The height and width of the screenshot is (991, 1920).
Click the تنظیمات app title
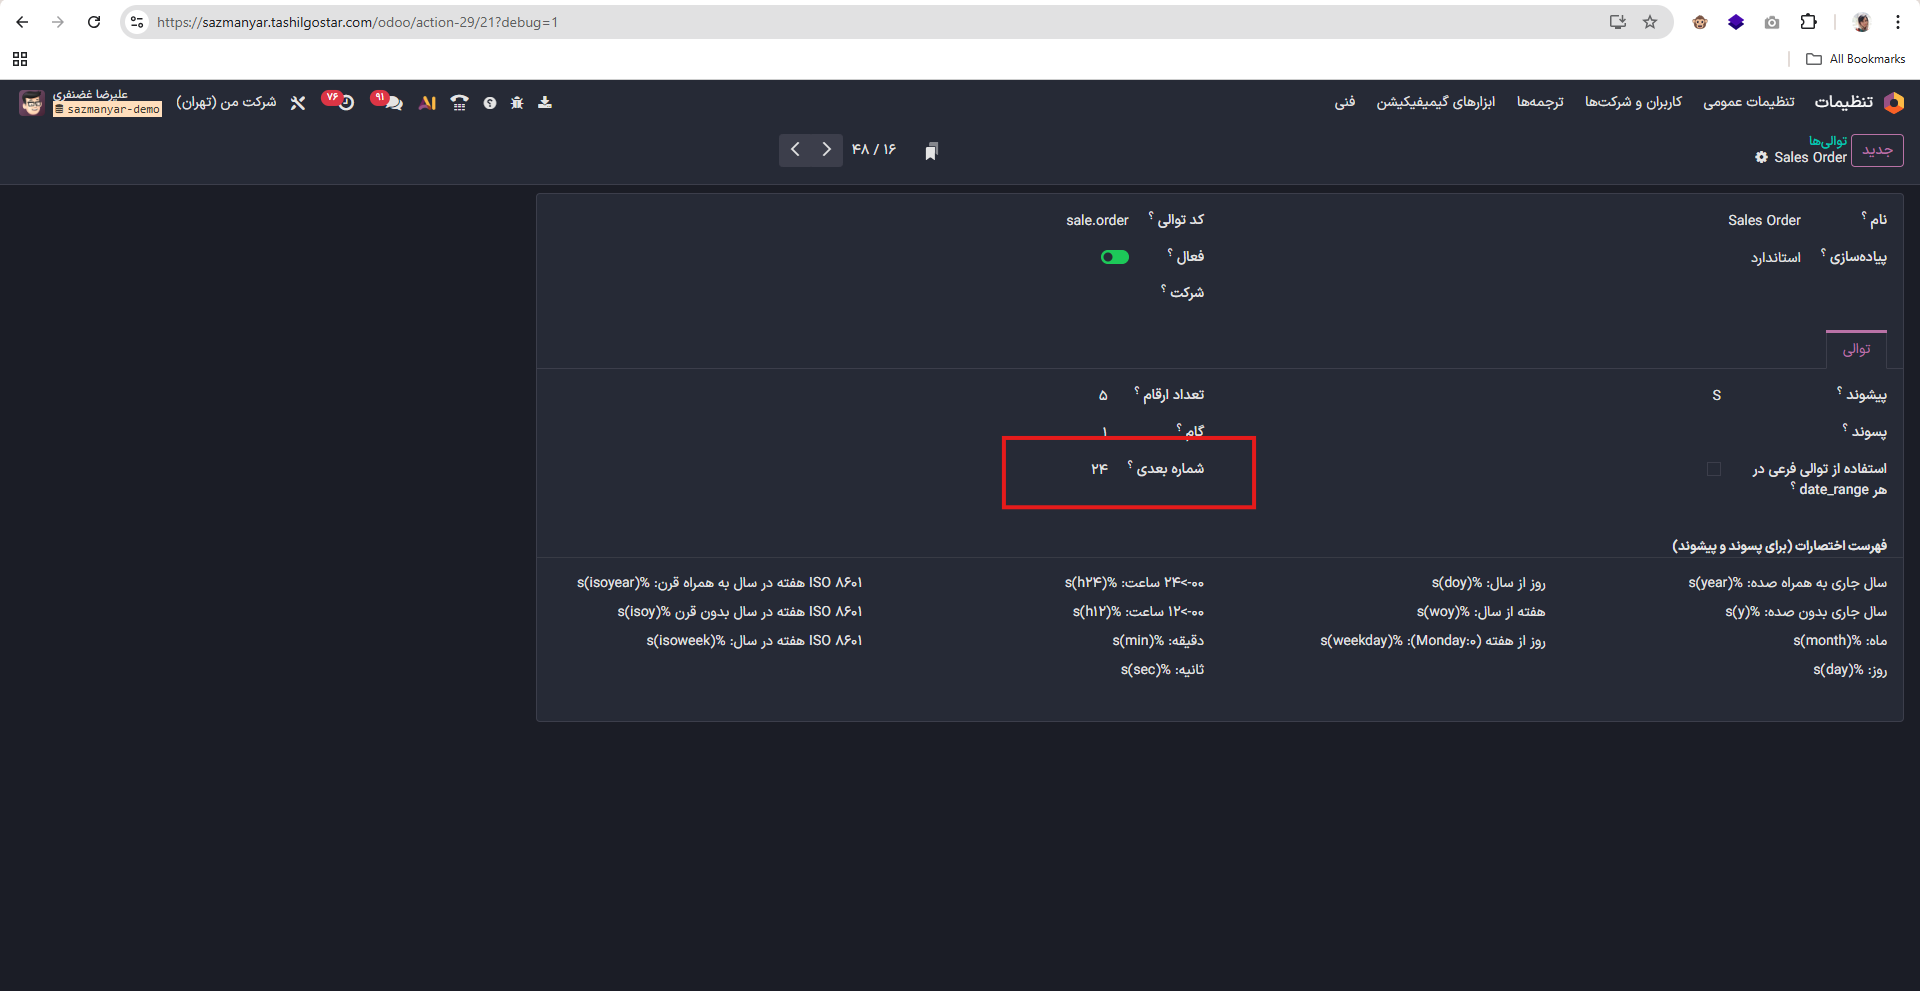tap(1844, 102)
